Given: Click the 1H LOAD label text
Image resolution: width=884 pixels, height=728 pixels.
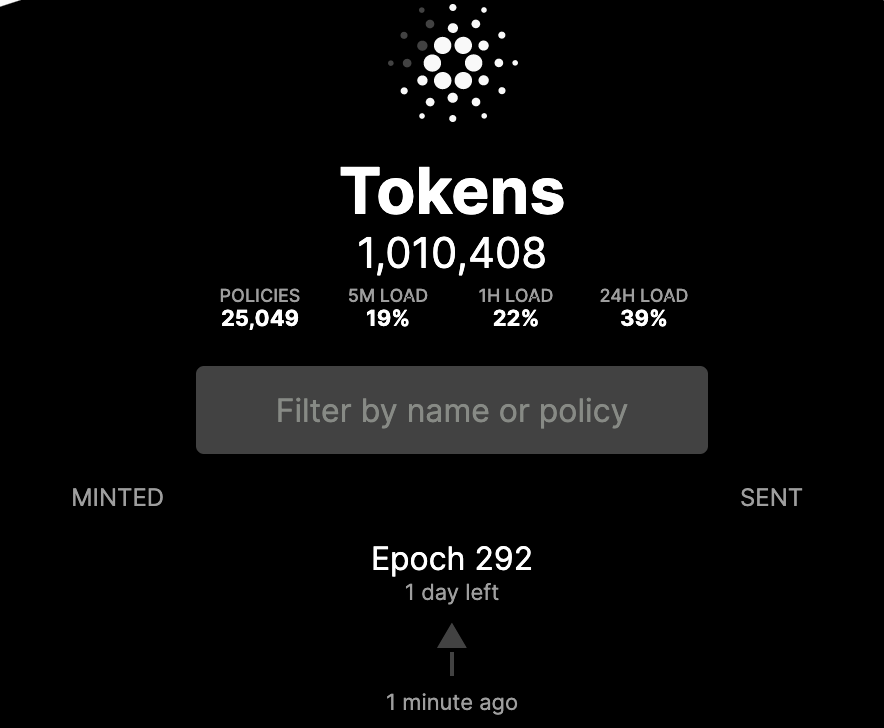Looking at the screenshot, I should point(516,295).
